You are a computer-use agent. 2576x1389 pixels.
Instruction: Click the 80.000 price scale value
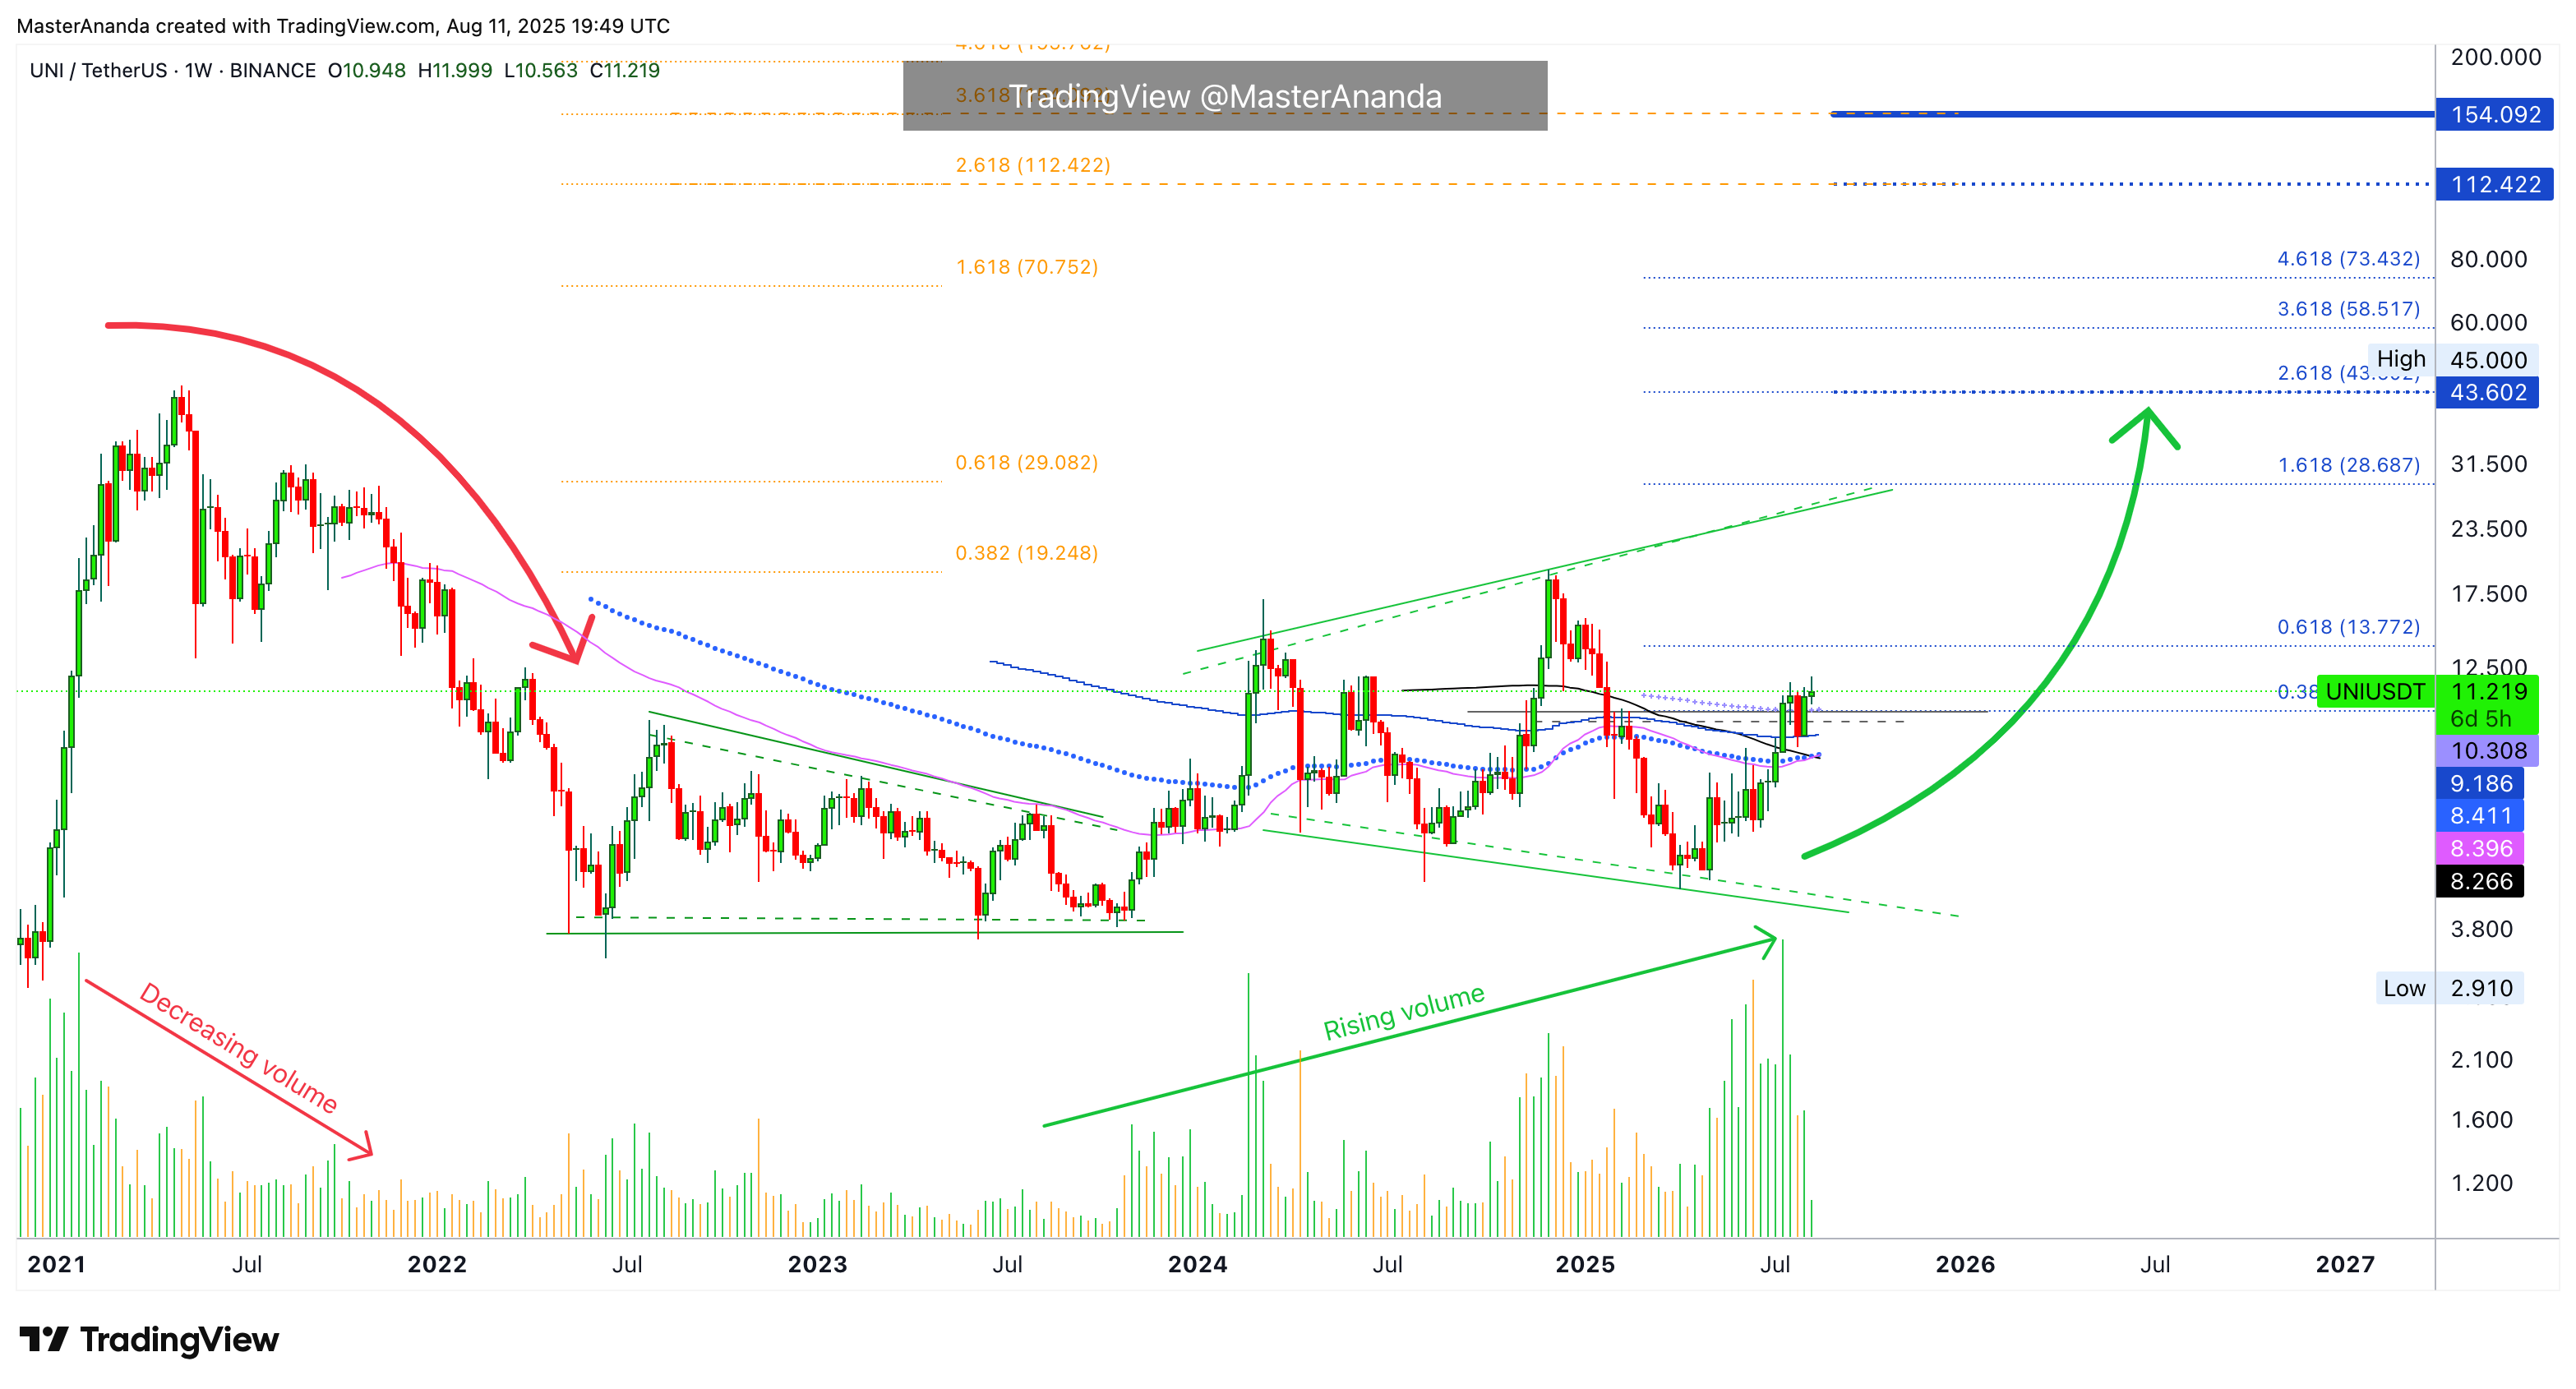[2489, 260]
